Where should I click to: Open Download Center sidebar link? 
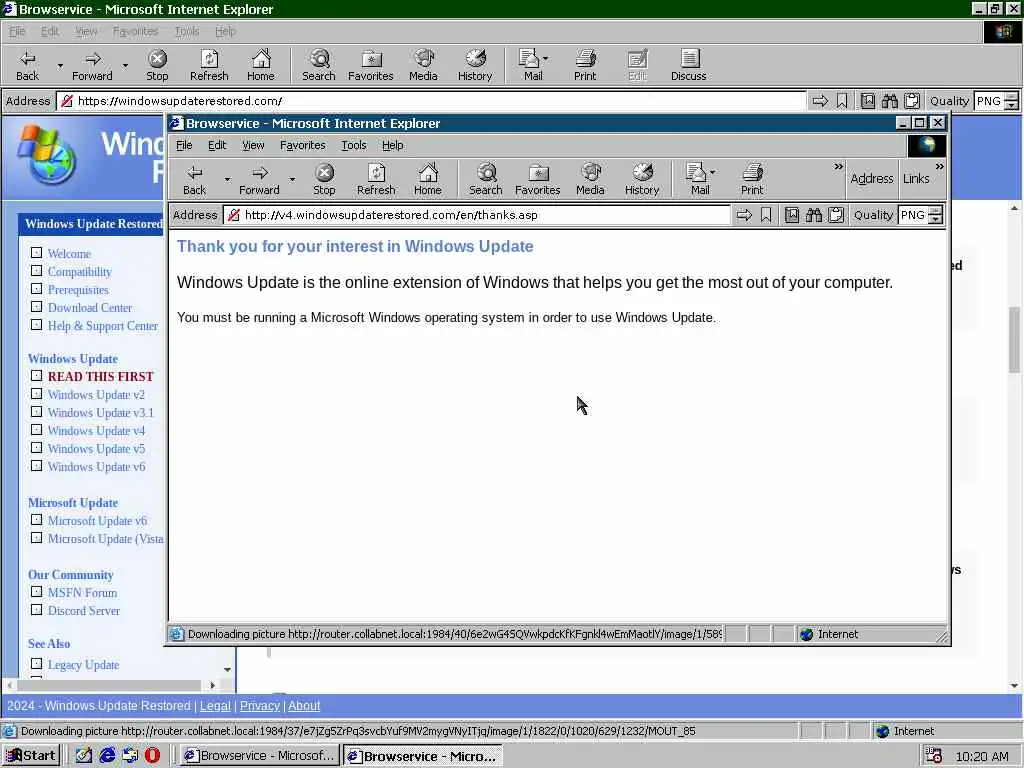89,308
